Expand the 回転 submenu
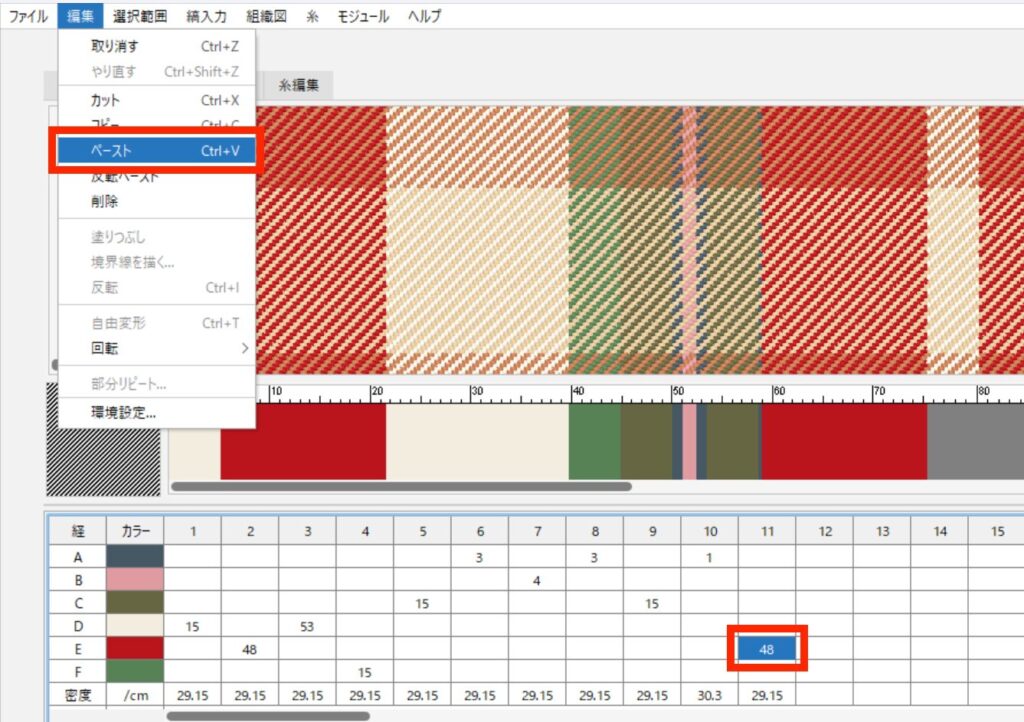Image resolution: width=1024 pixels, height=722 pixels. point(157,349)
